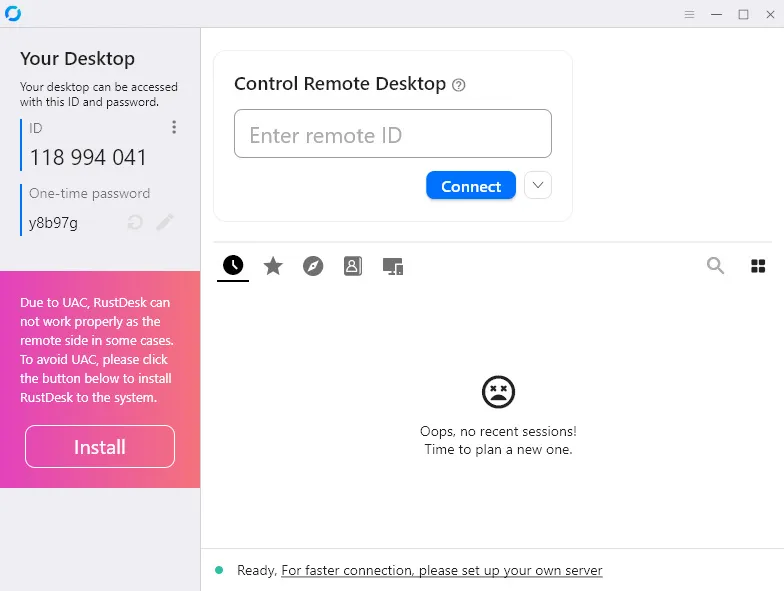Change the peer view with the grid icon
Image resolution: width=784 pixels, height=591 pixels.
(758, 266)
